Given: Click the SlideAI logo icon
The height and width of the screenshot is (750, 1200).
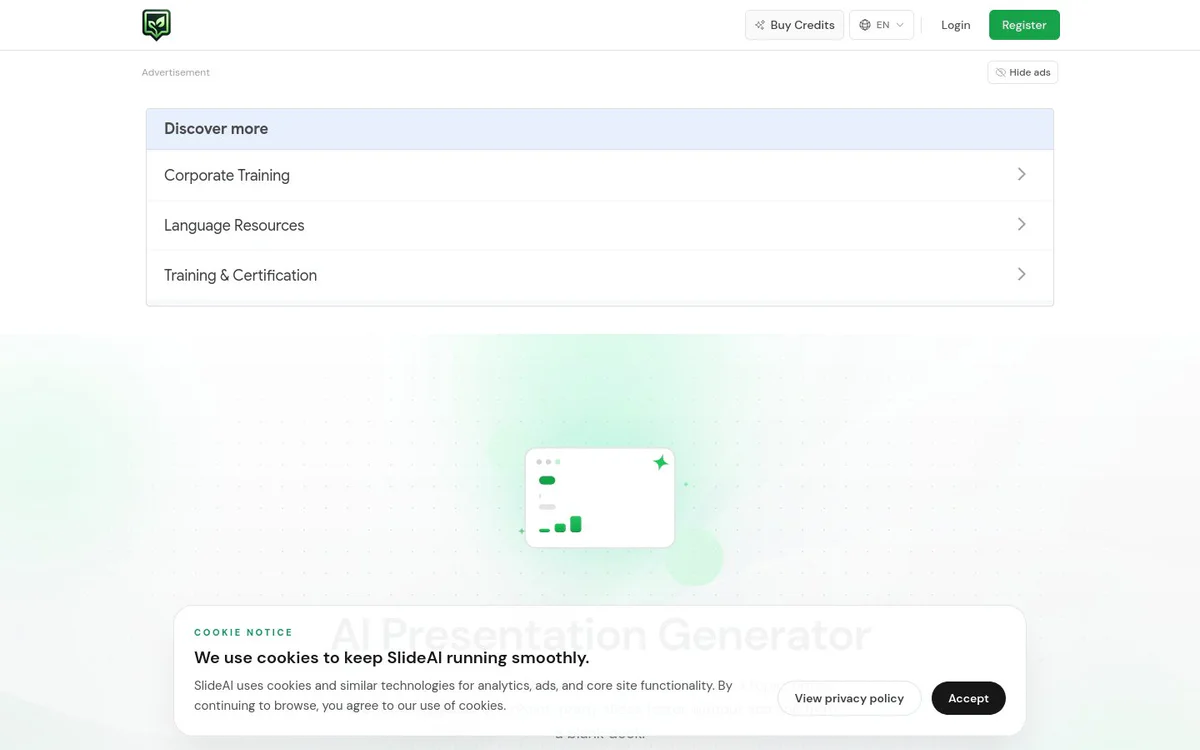Looking at the screenshot, I should point(156,25).
